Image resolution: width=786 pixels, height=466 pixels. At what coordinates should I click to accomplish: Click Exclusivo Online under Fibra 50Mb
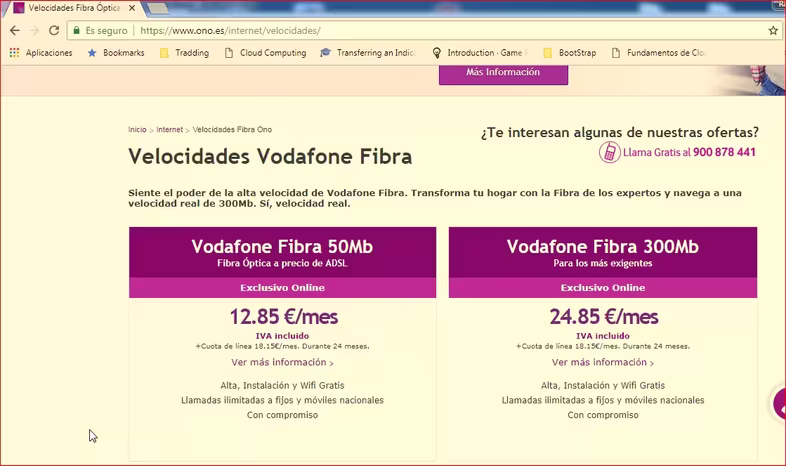pyautogui.click(x=282, y=288)
